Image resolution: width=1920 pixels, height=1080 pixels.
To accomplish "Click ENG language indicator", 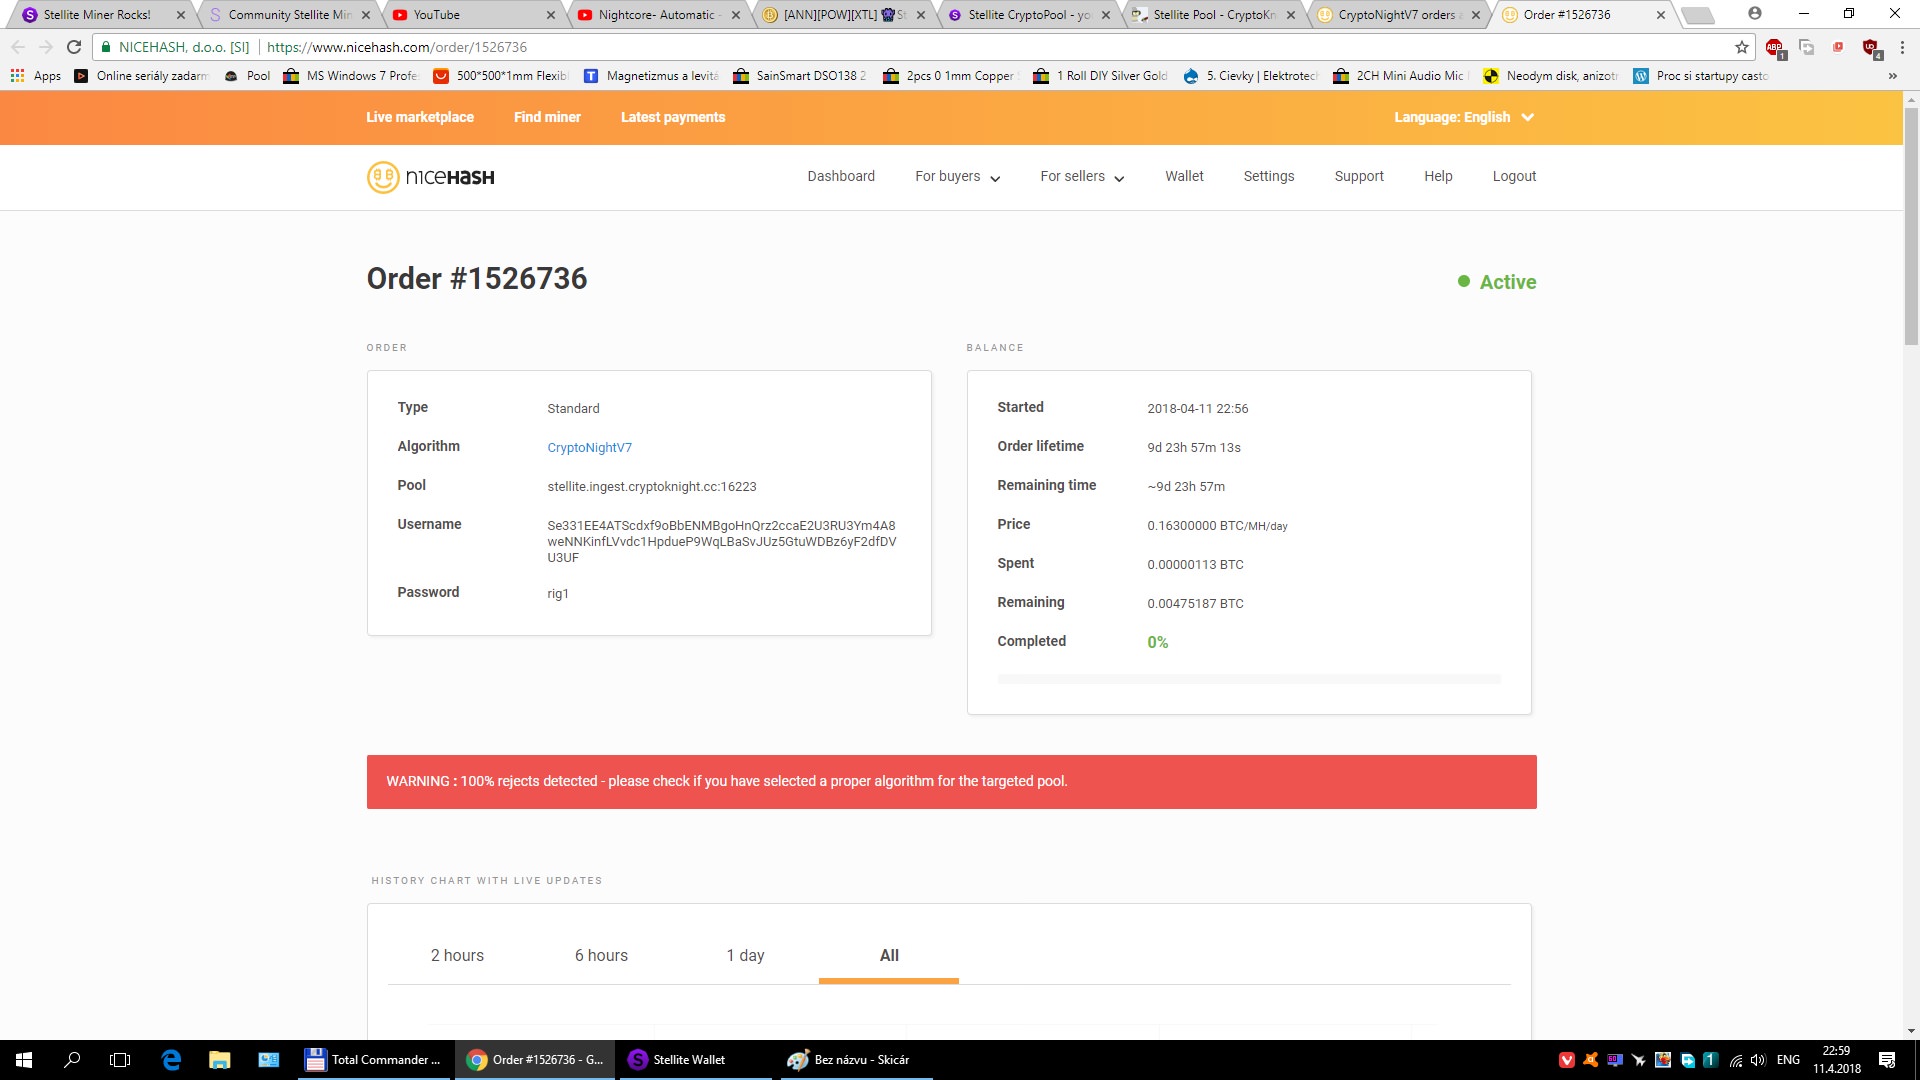I will (x=1788, y=1060).
